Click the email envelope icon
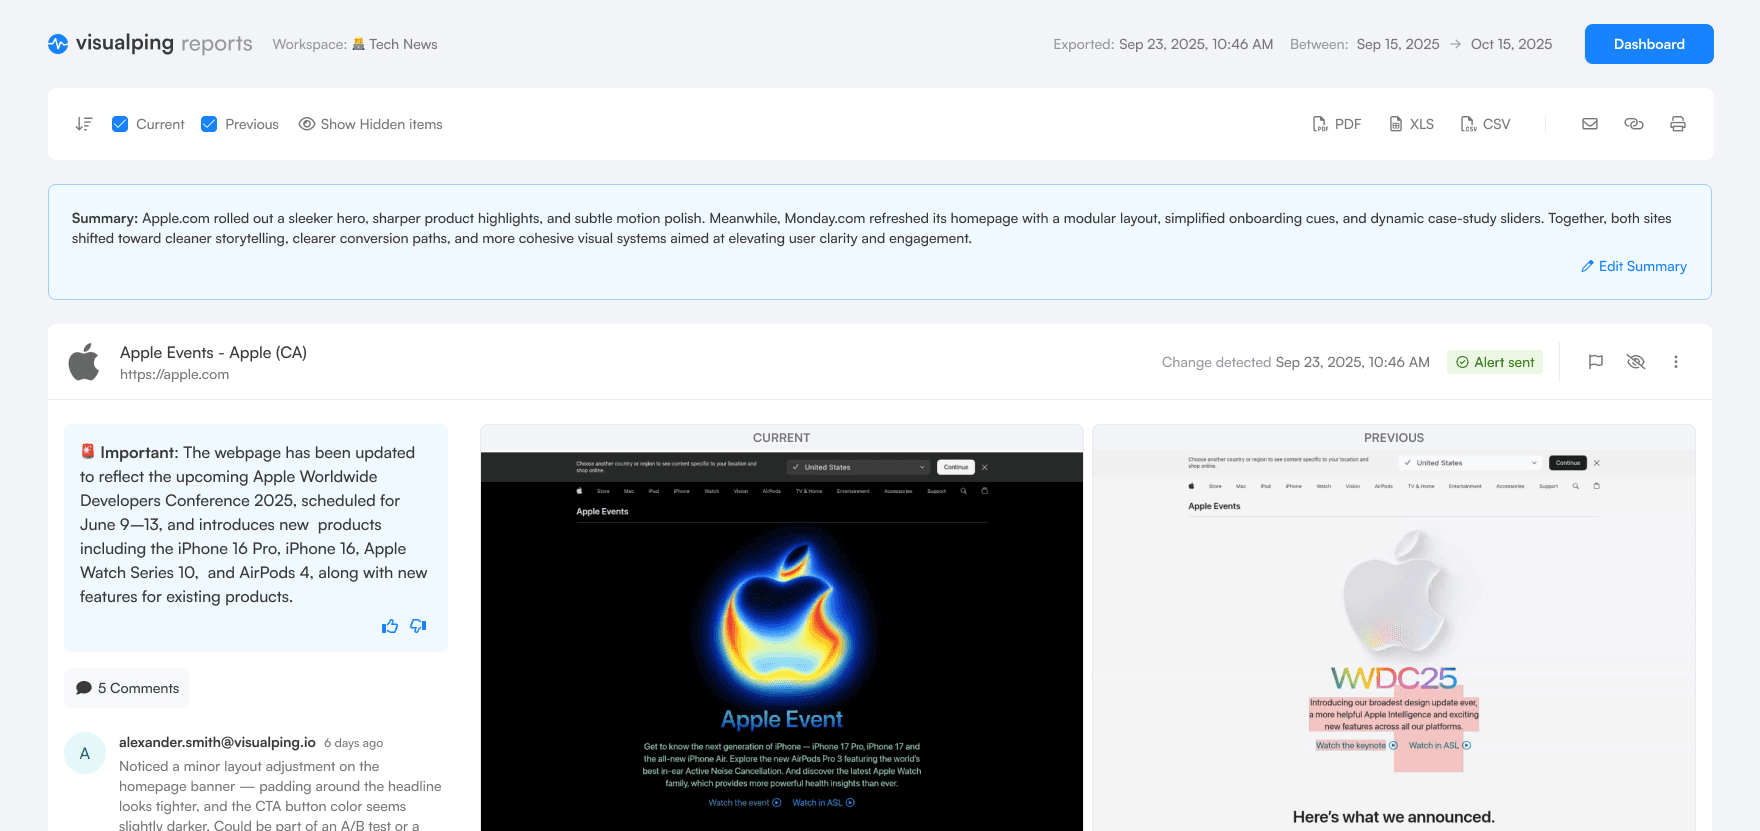 point(1590,124)
